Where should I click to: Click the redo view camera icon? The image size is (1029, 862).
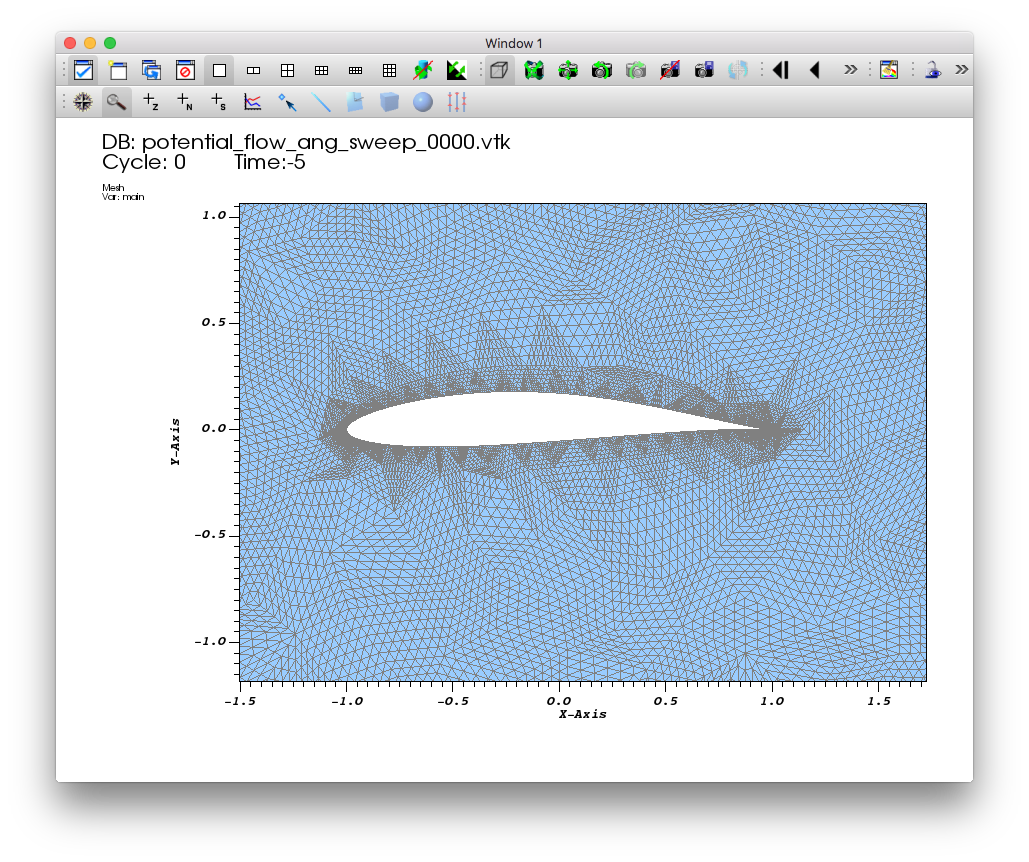click(x=636, y=70)
